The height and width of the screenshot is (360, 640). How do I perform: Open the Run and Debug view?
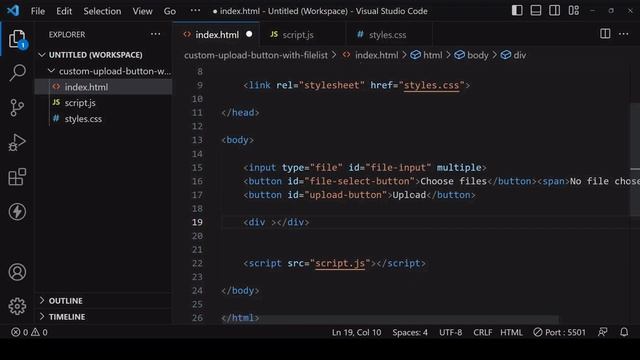(17, 142)
